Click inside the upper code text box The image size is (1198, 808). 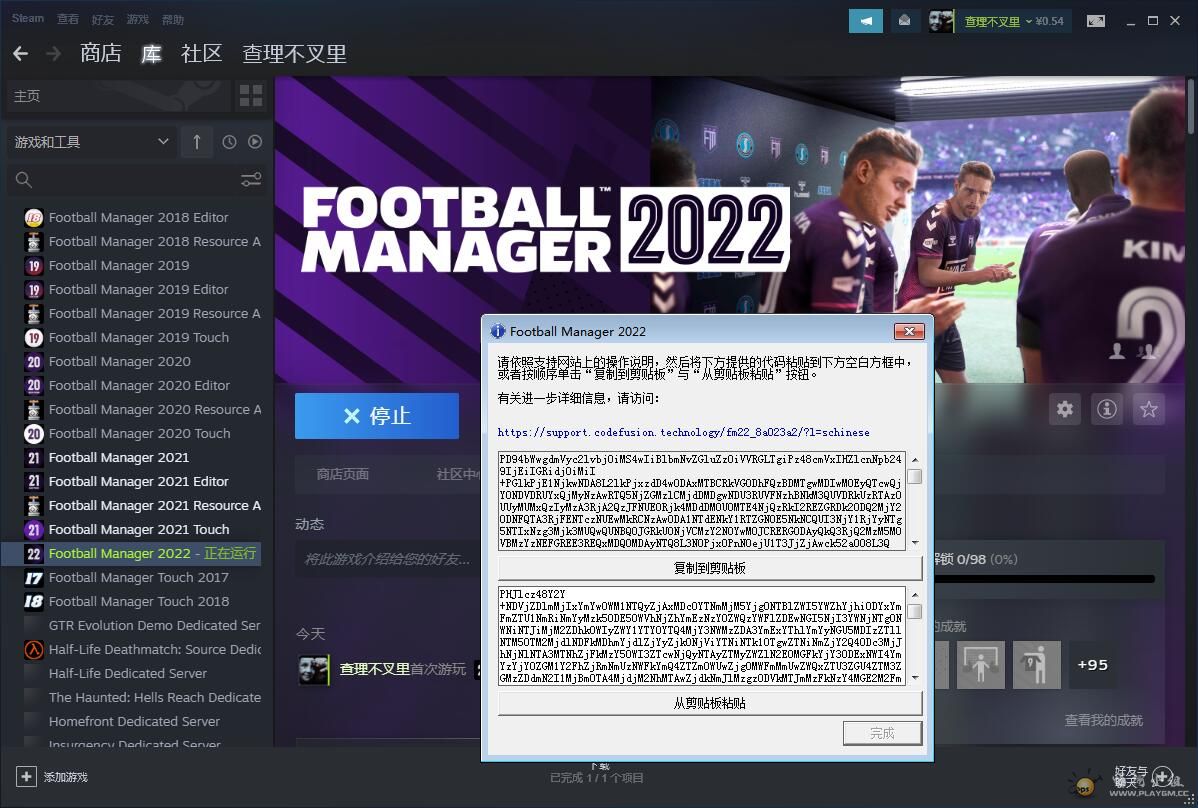702,500
